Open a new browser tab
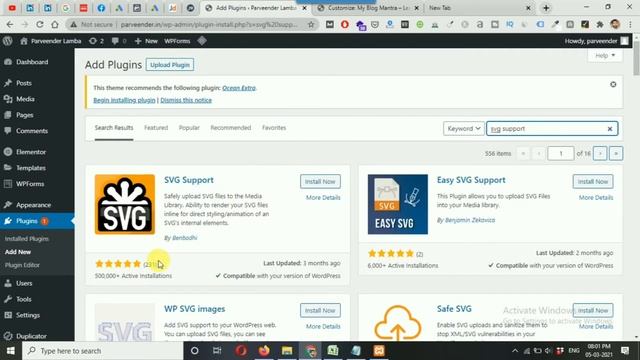The height and width of the screenshot is (360, 640). [546, 8]
